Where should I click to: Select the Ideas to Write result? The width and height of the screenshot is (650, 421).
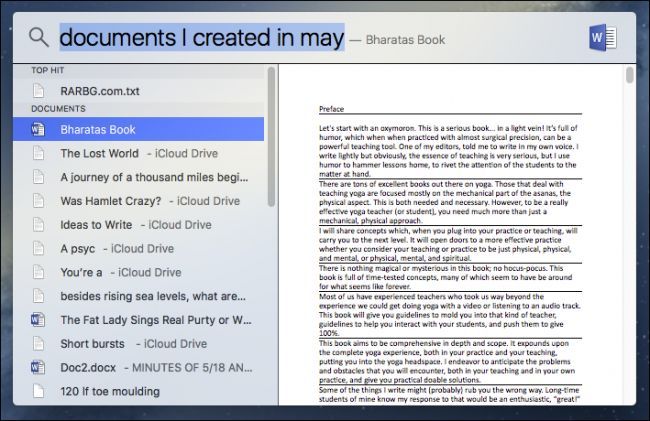[138, 225]
